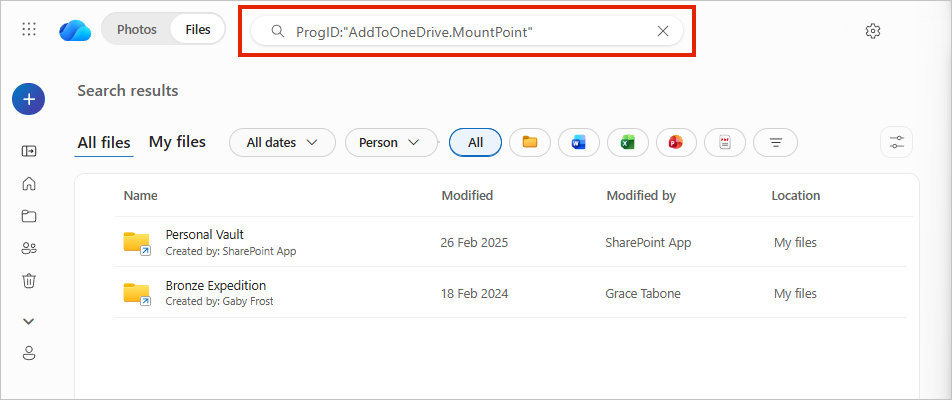Filter results by Word documents
Viewport: 952px width, 400px height.
click(x=579, y=143)
